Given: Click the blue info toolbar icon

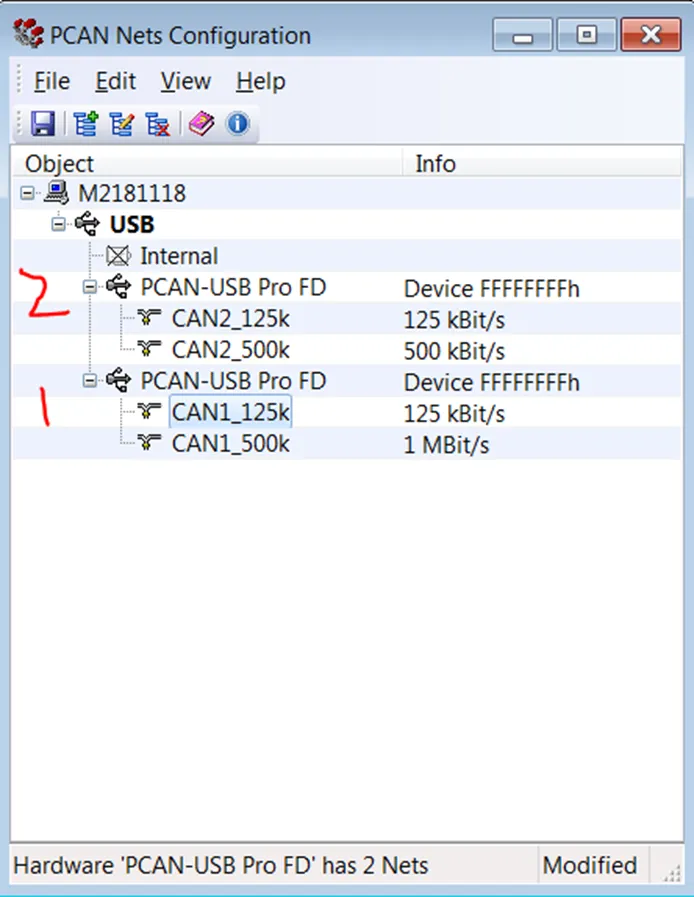Looking at the screenshot, I should (237, 124).
